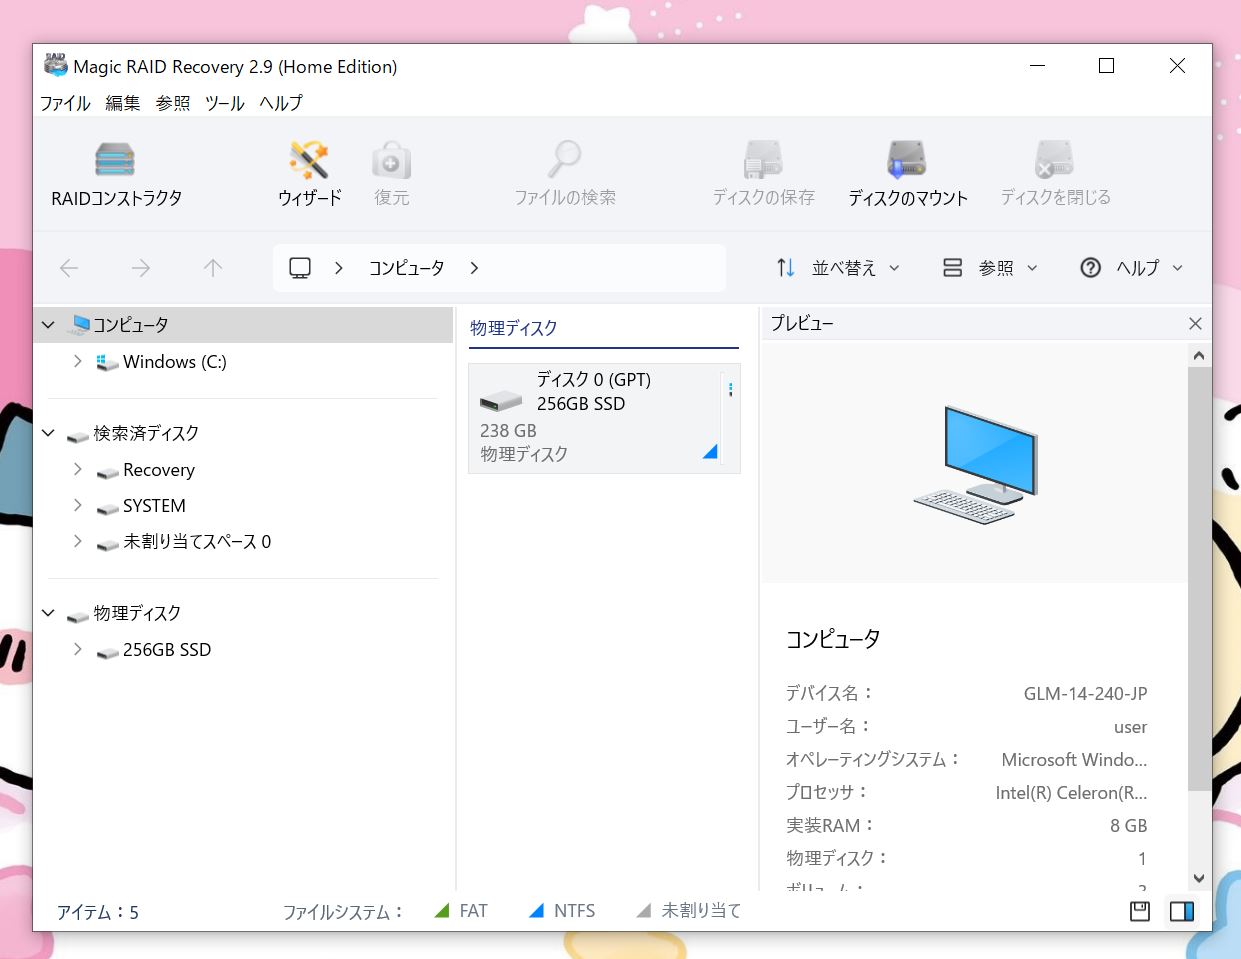
Task: Click the large computer image in preview
Action: click(x=976, y=464)
